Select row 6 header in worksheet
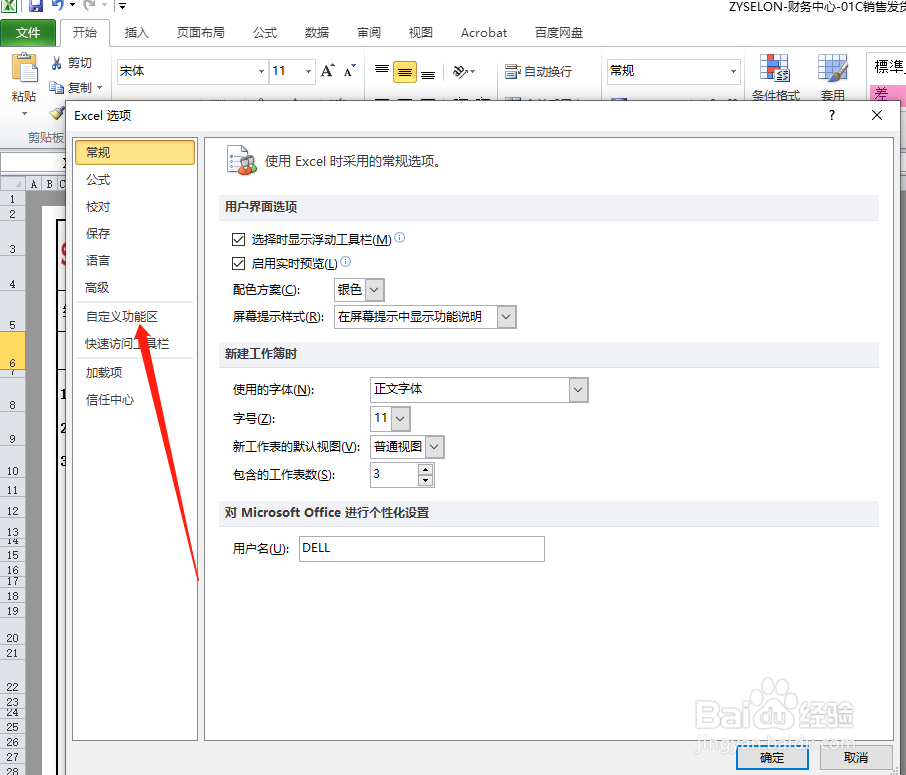 tap(13, 351)
